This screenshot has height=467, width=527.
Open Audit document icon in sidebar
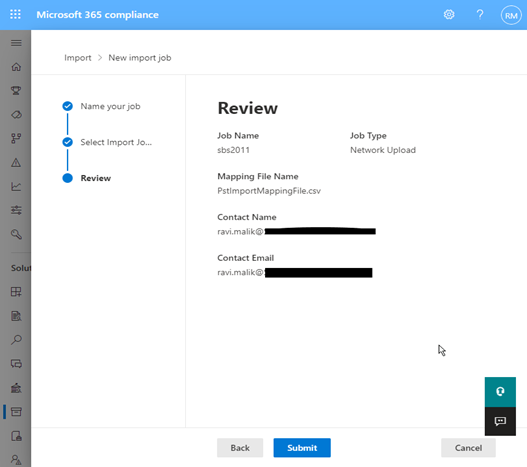pos(16,316)
